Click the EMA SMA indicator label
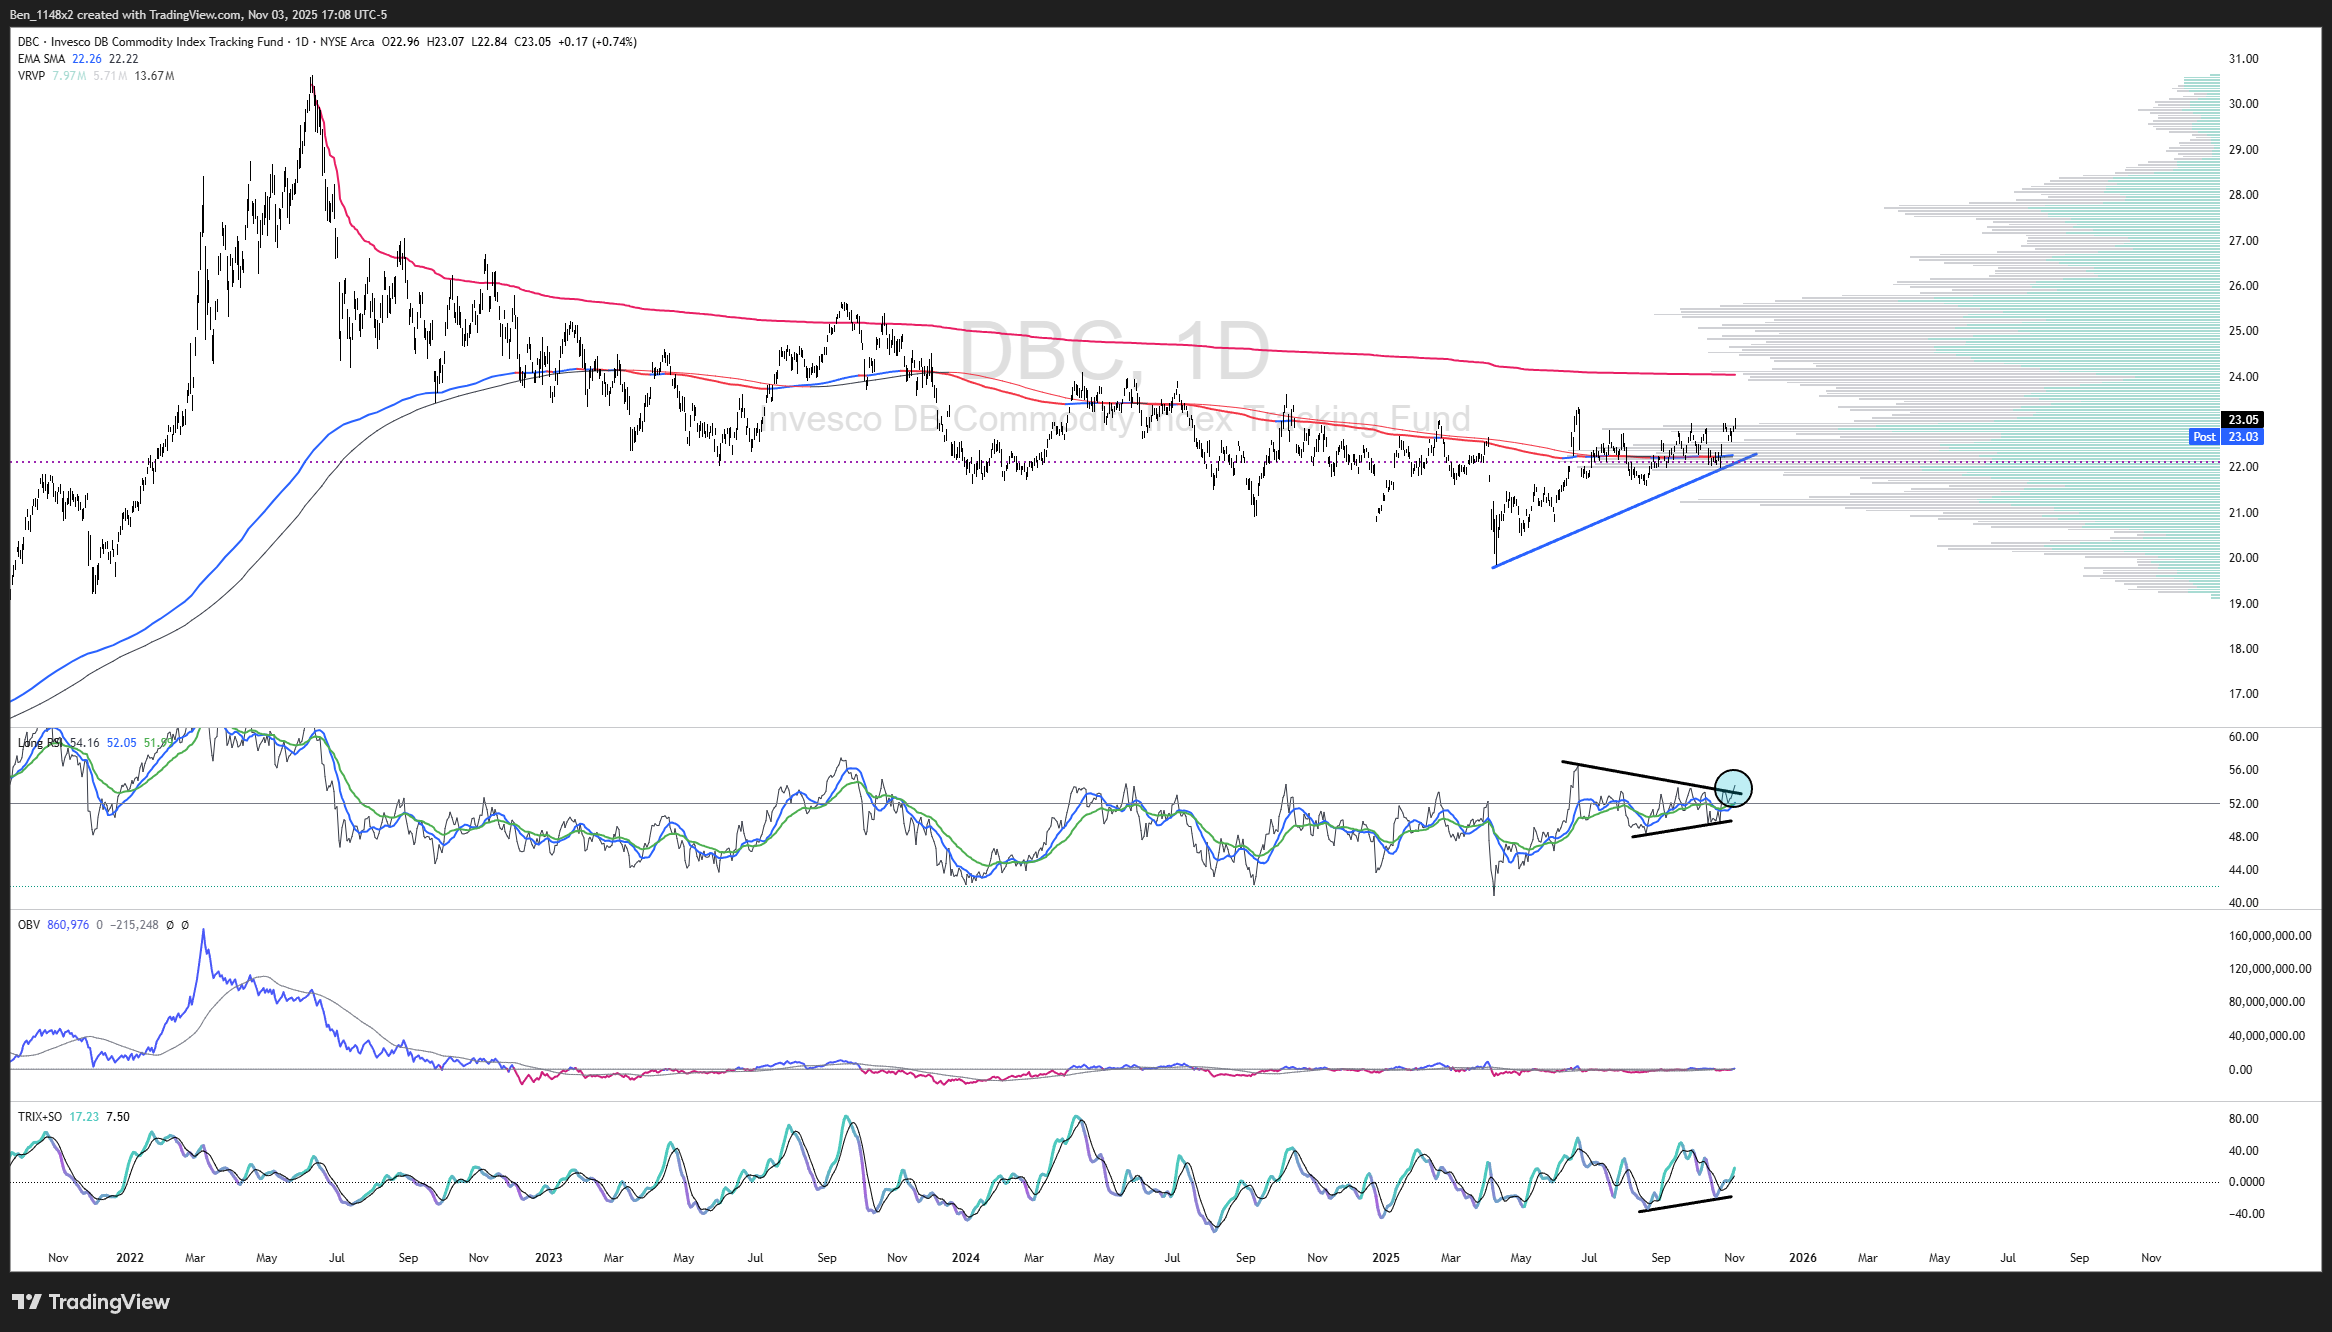 41,59
